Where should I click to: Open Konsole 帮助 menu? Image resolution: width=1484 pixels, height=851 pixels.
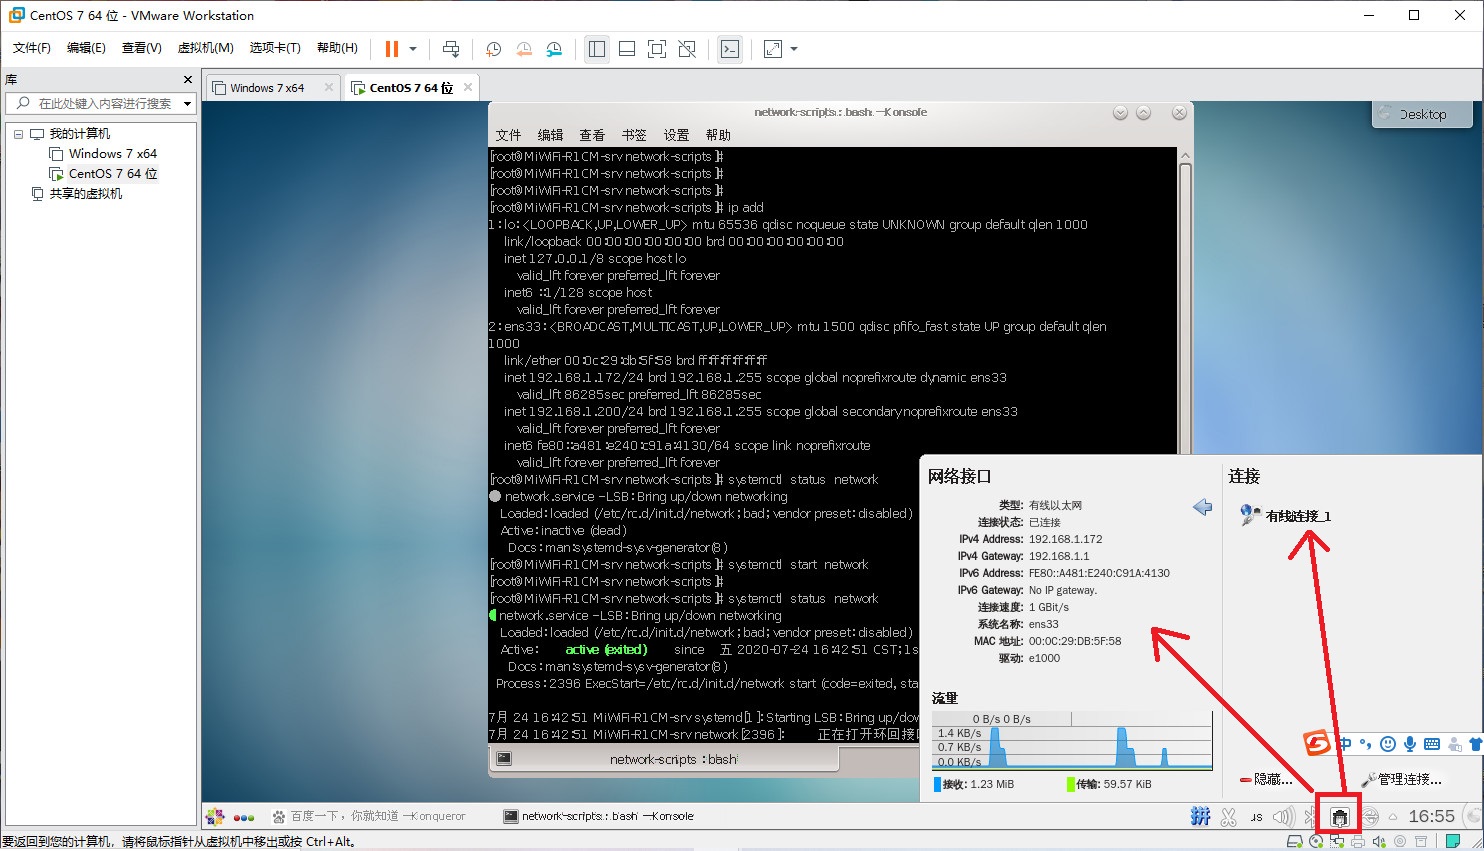pos(718,135)
